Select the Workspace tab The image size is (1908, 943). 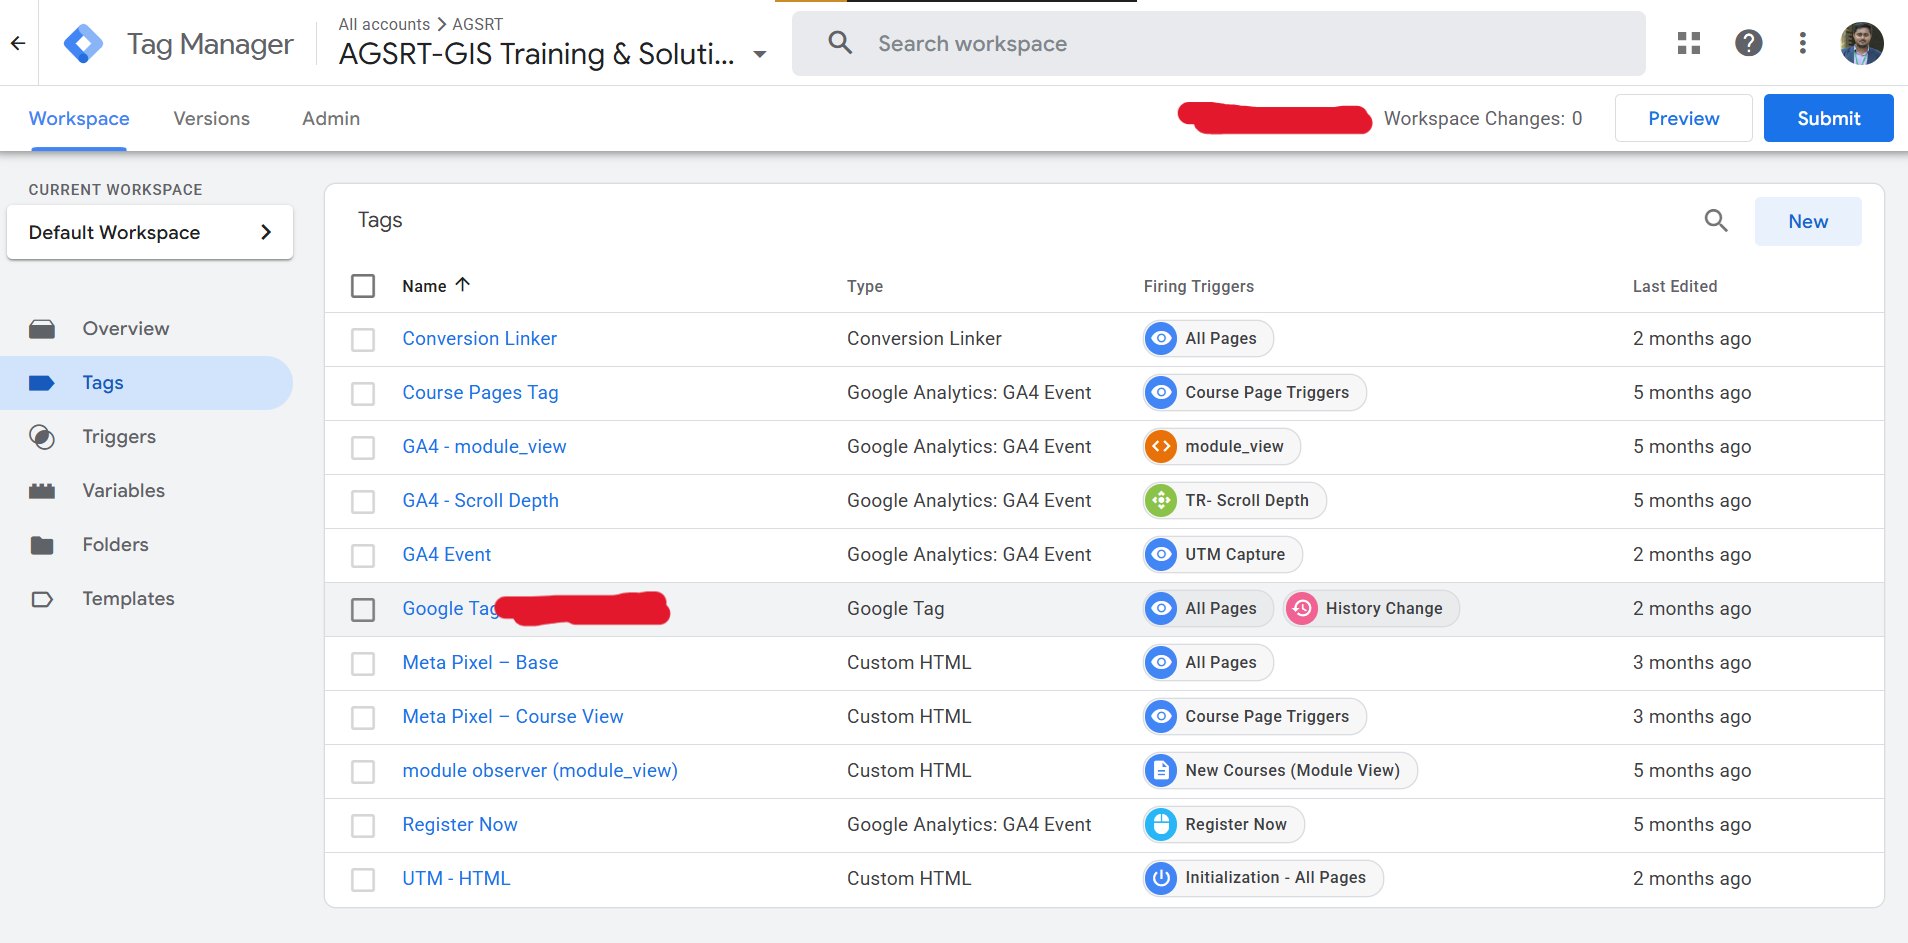click(79, 118)
